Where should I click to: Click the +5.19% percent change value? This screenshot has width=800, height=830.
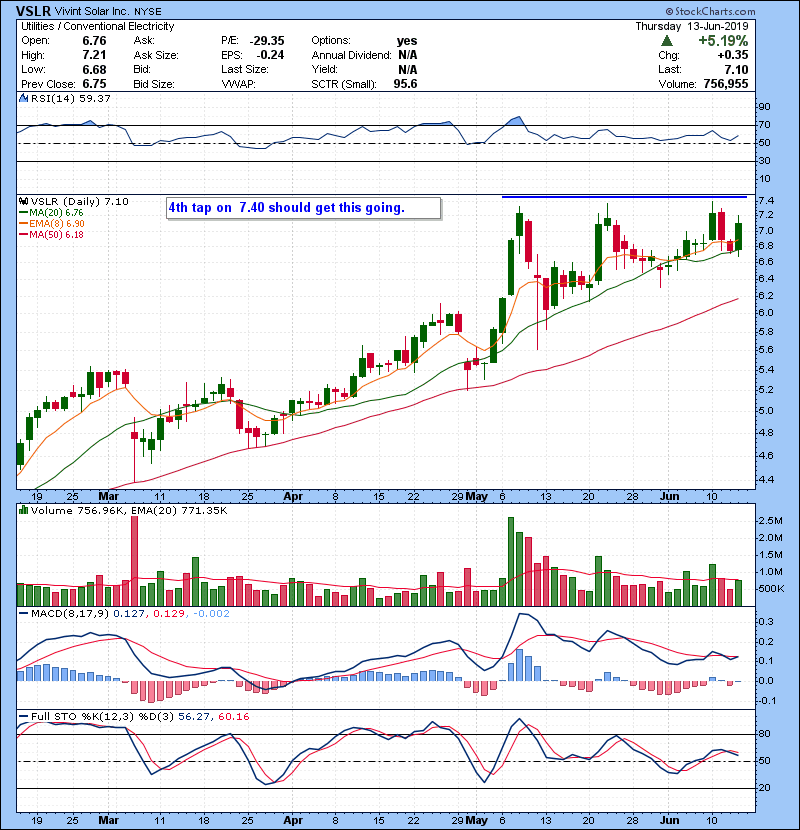tap(723, 41)
